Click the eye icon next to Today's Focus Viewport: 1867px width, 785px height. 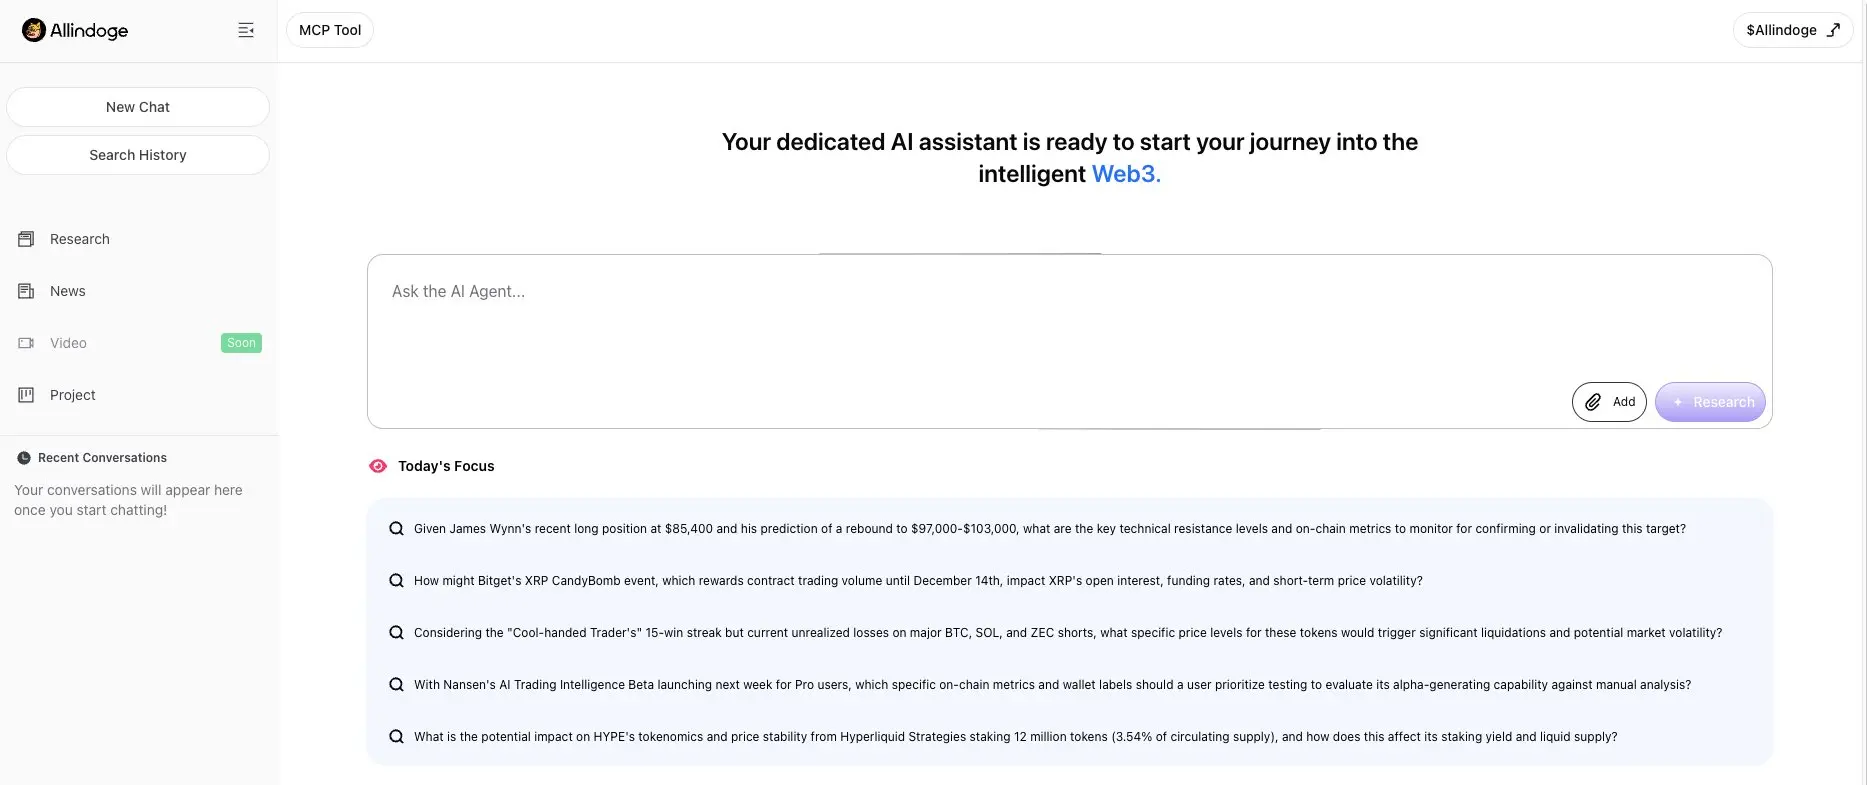tap(378, 466)
